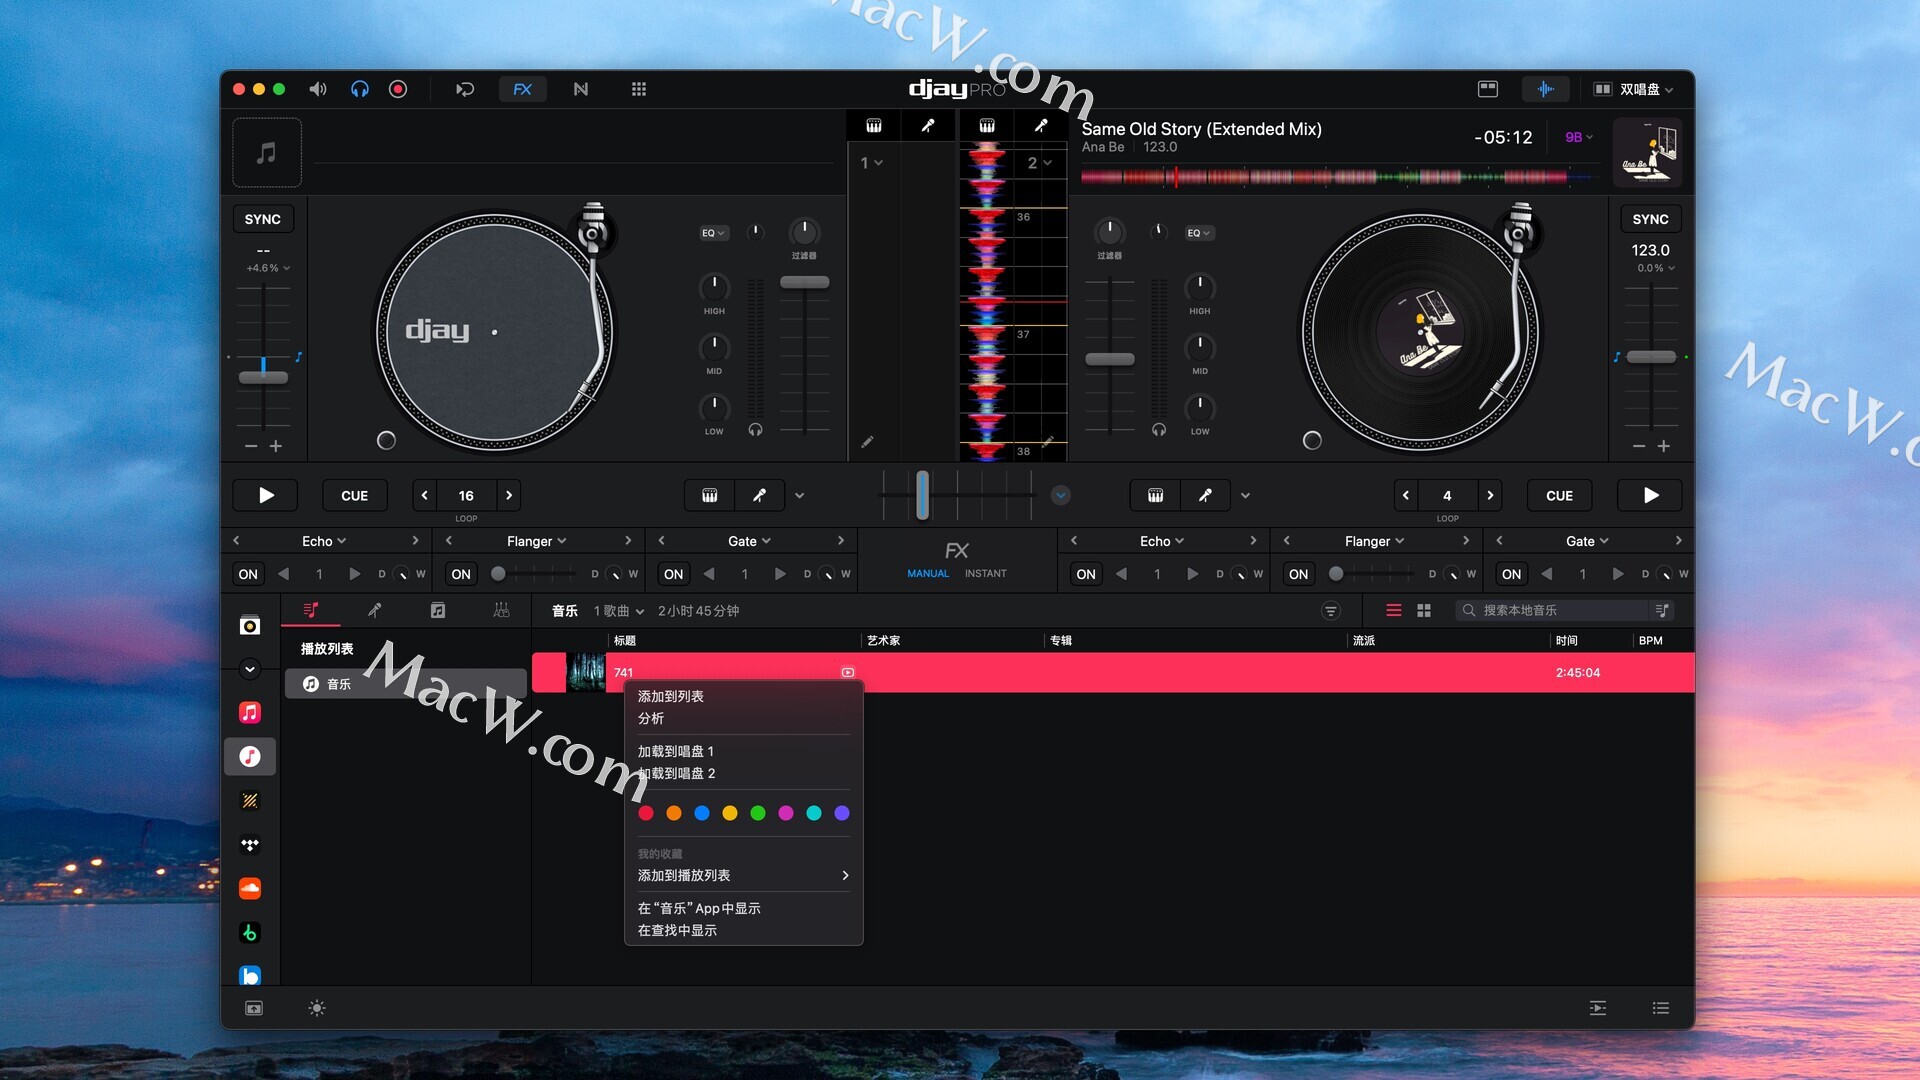The width and height of the screenshot is (1920, 1080).
Task: Click the video window icon top right
Action: (1488, 89)
